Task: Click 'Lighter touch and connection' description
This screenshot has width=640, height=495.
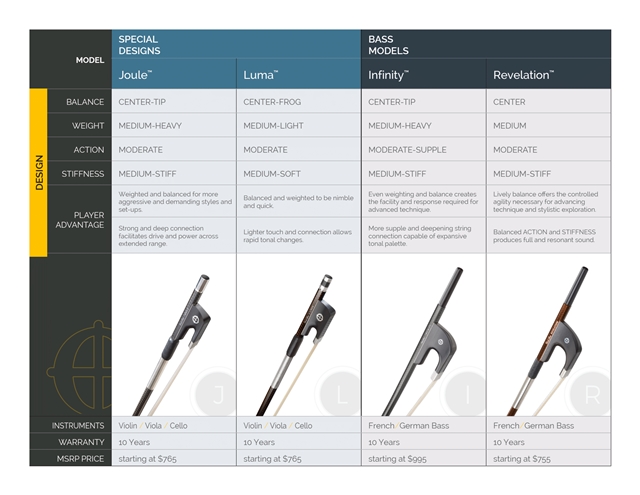Action: [x=298, y=236]
